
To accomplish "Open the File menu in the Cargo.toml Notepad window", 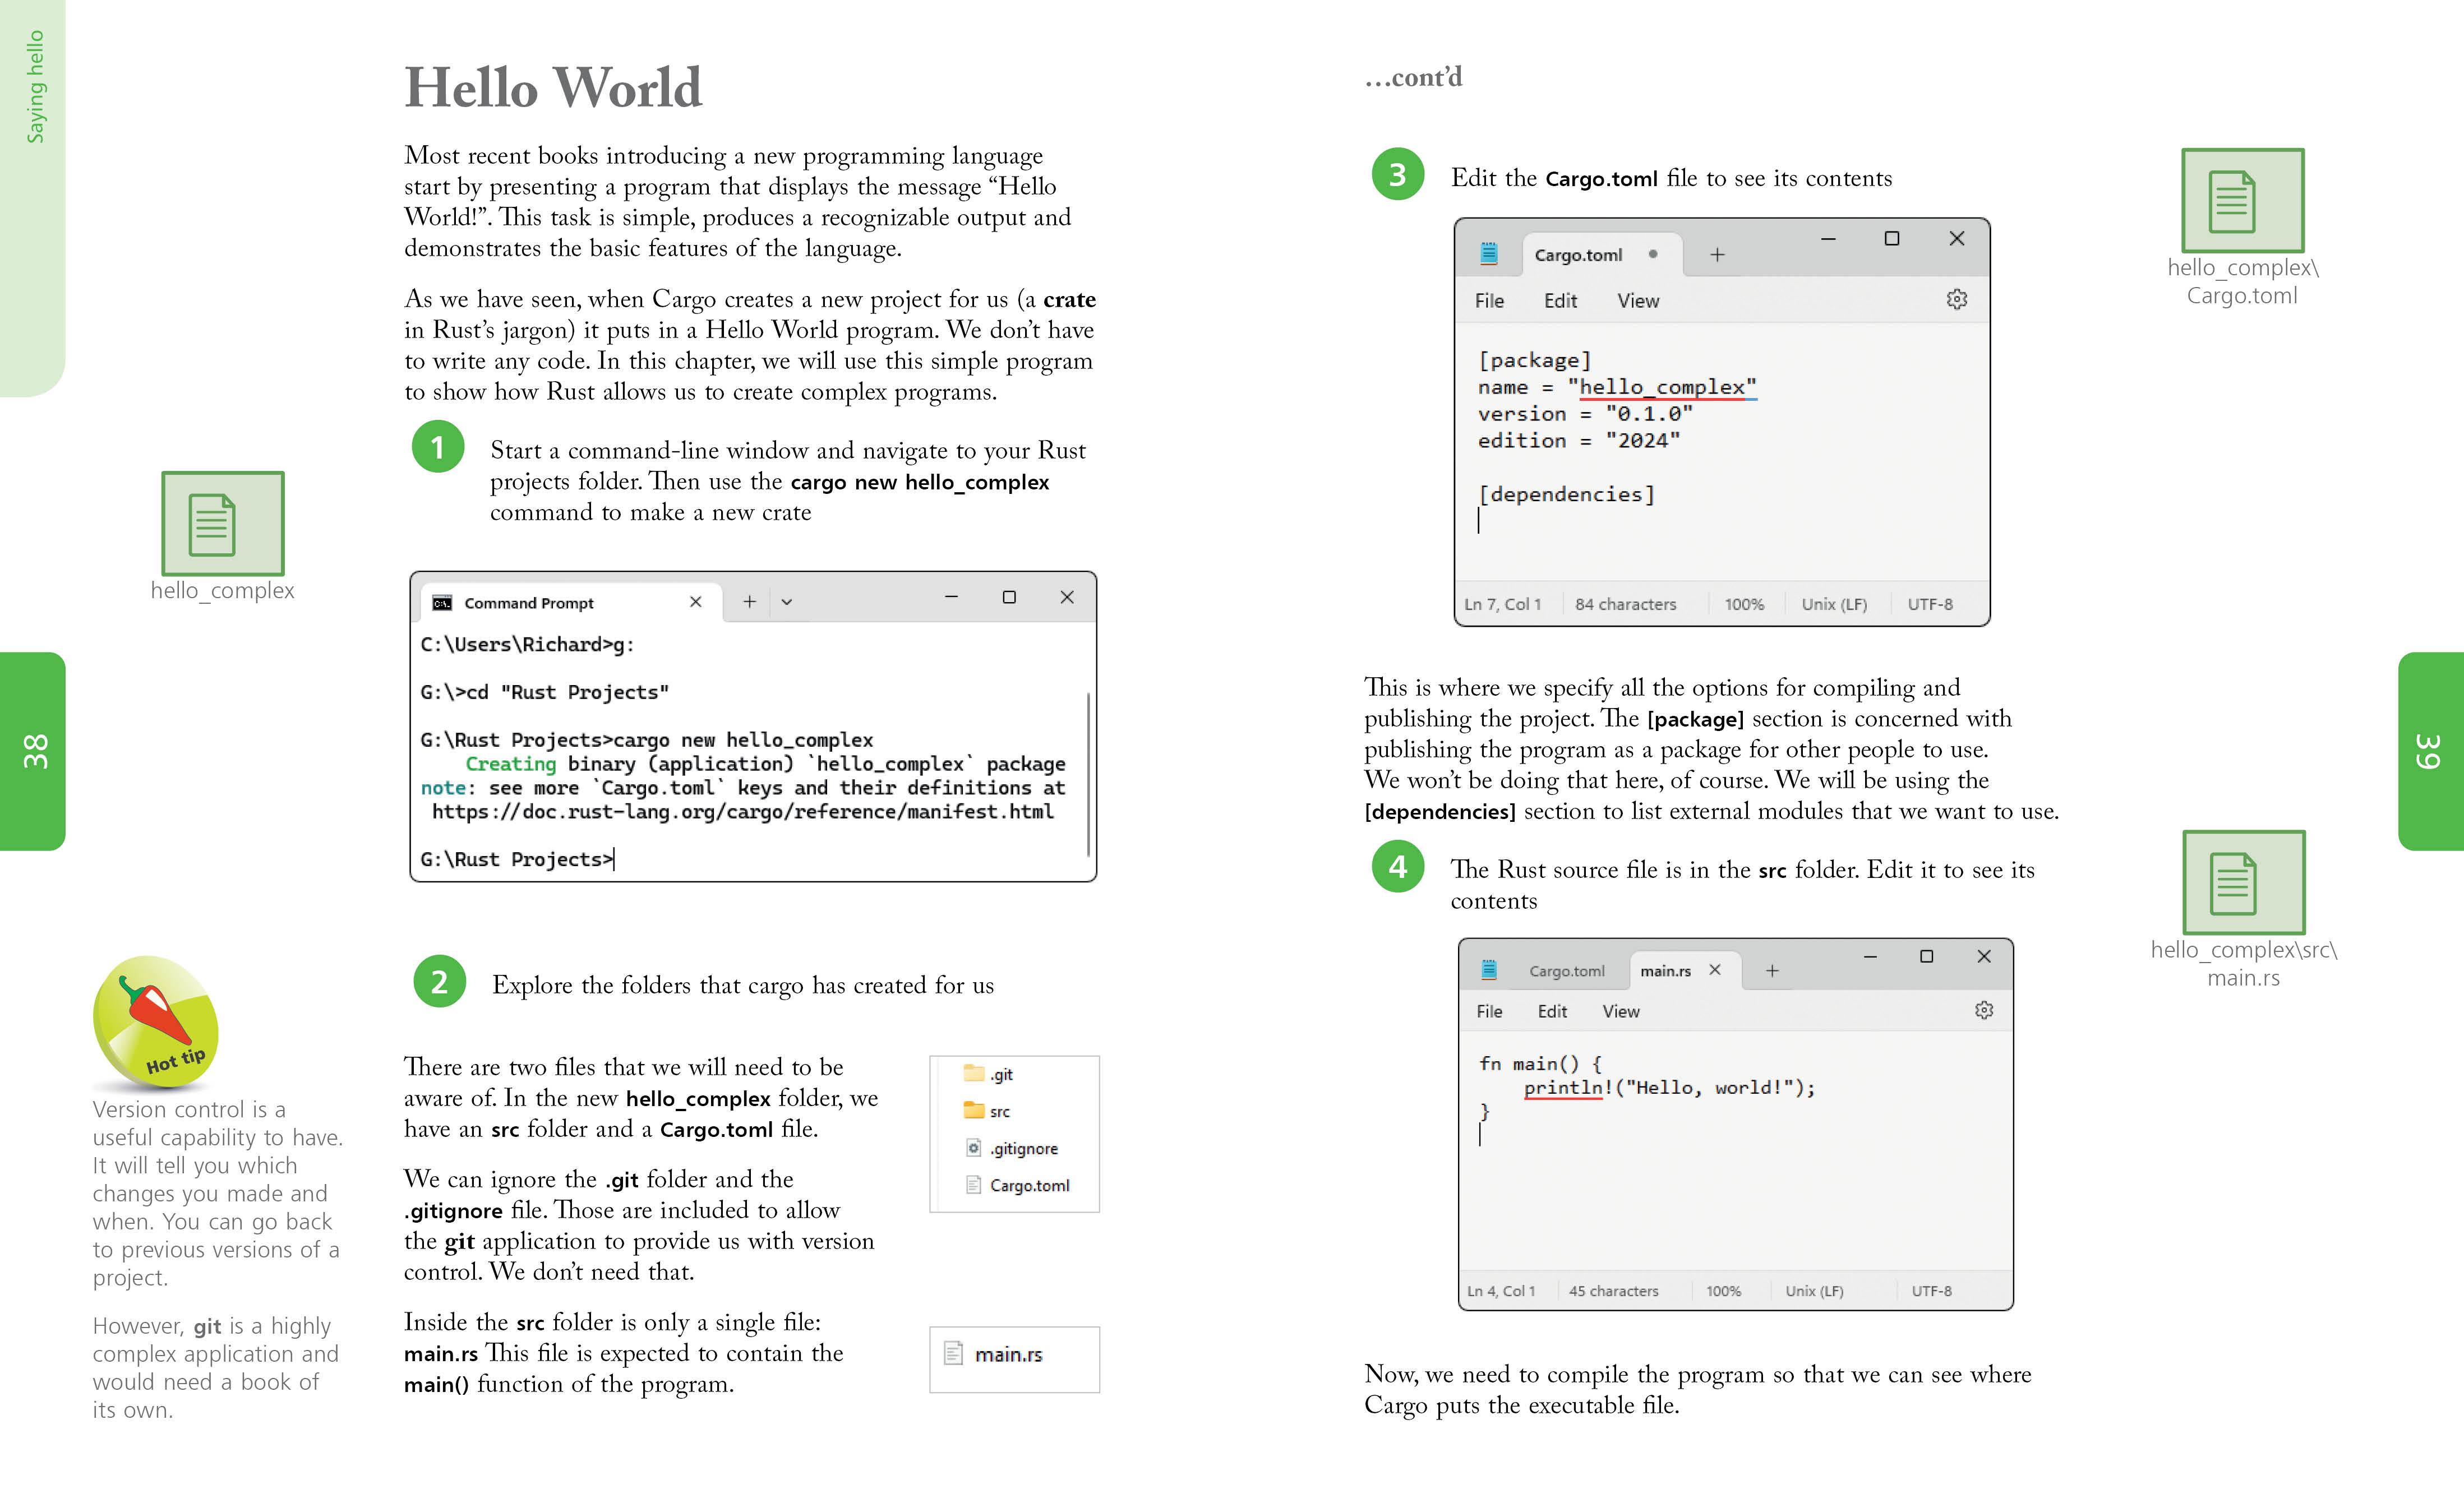I will point(1489,301).
